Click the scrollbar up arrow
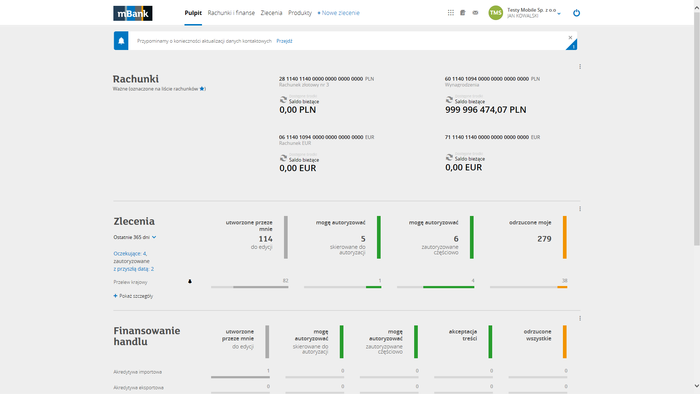Viewport: 700px width, 394px height. point(696,8)
